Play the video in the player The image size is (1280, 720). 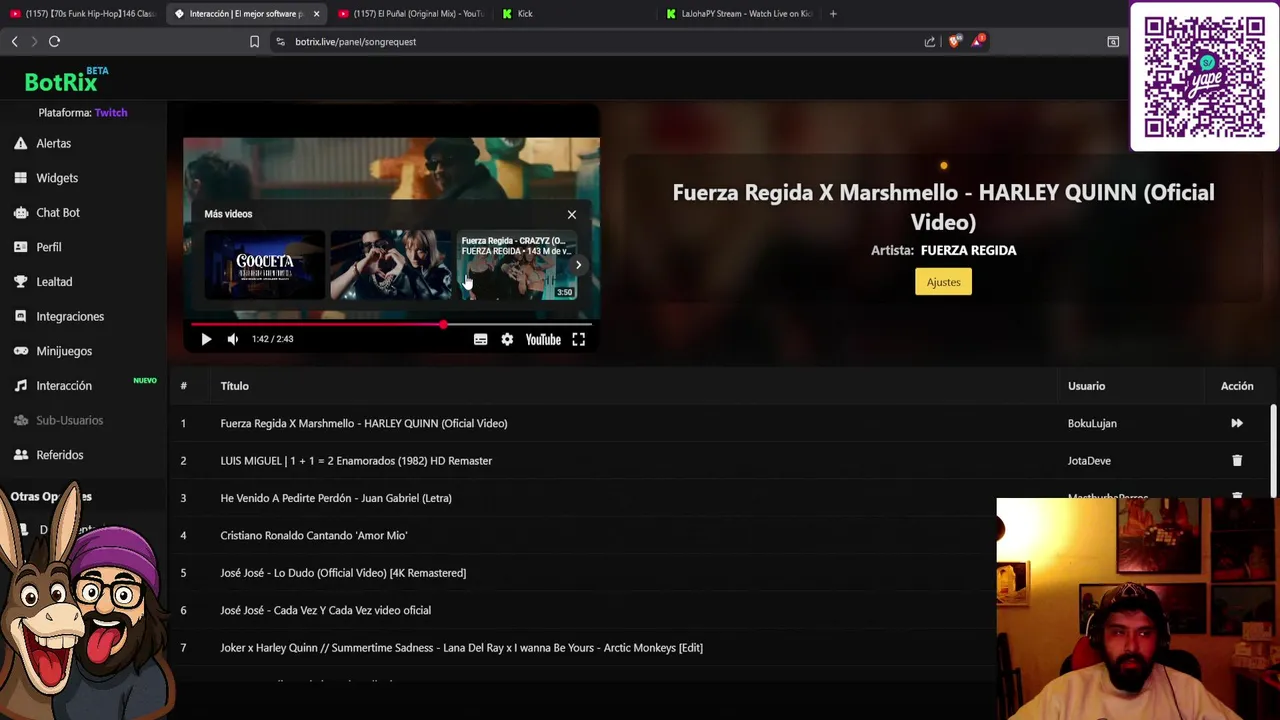click(206, 339)
